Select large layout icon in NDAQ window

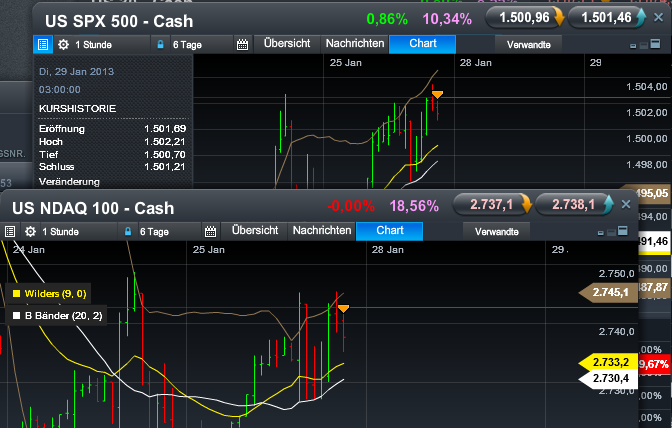[x=623, y=230]
